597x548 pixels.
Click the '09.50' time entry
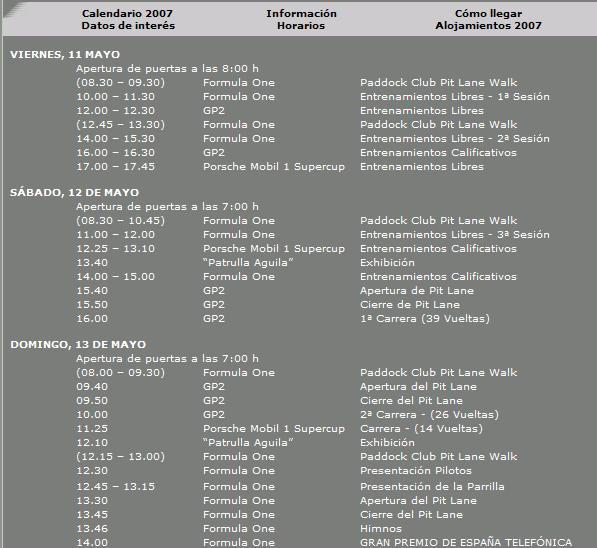click(x=92, y=401)
